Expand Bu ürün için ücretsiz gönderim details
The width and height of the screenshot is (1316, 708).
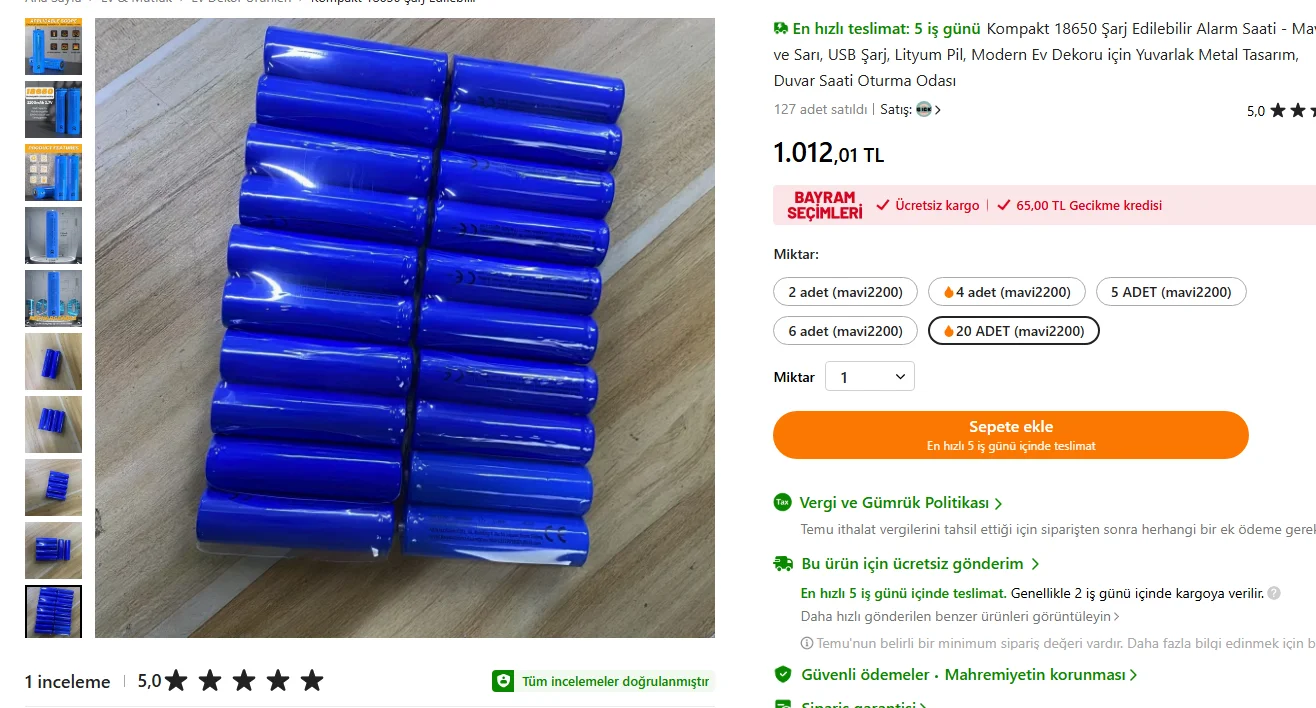coord(920,564)
